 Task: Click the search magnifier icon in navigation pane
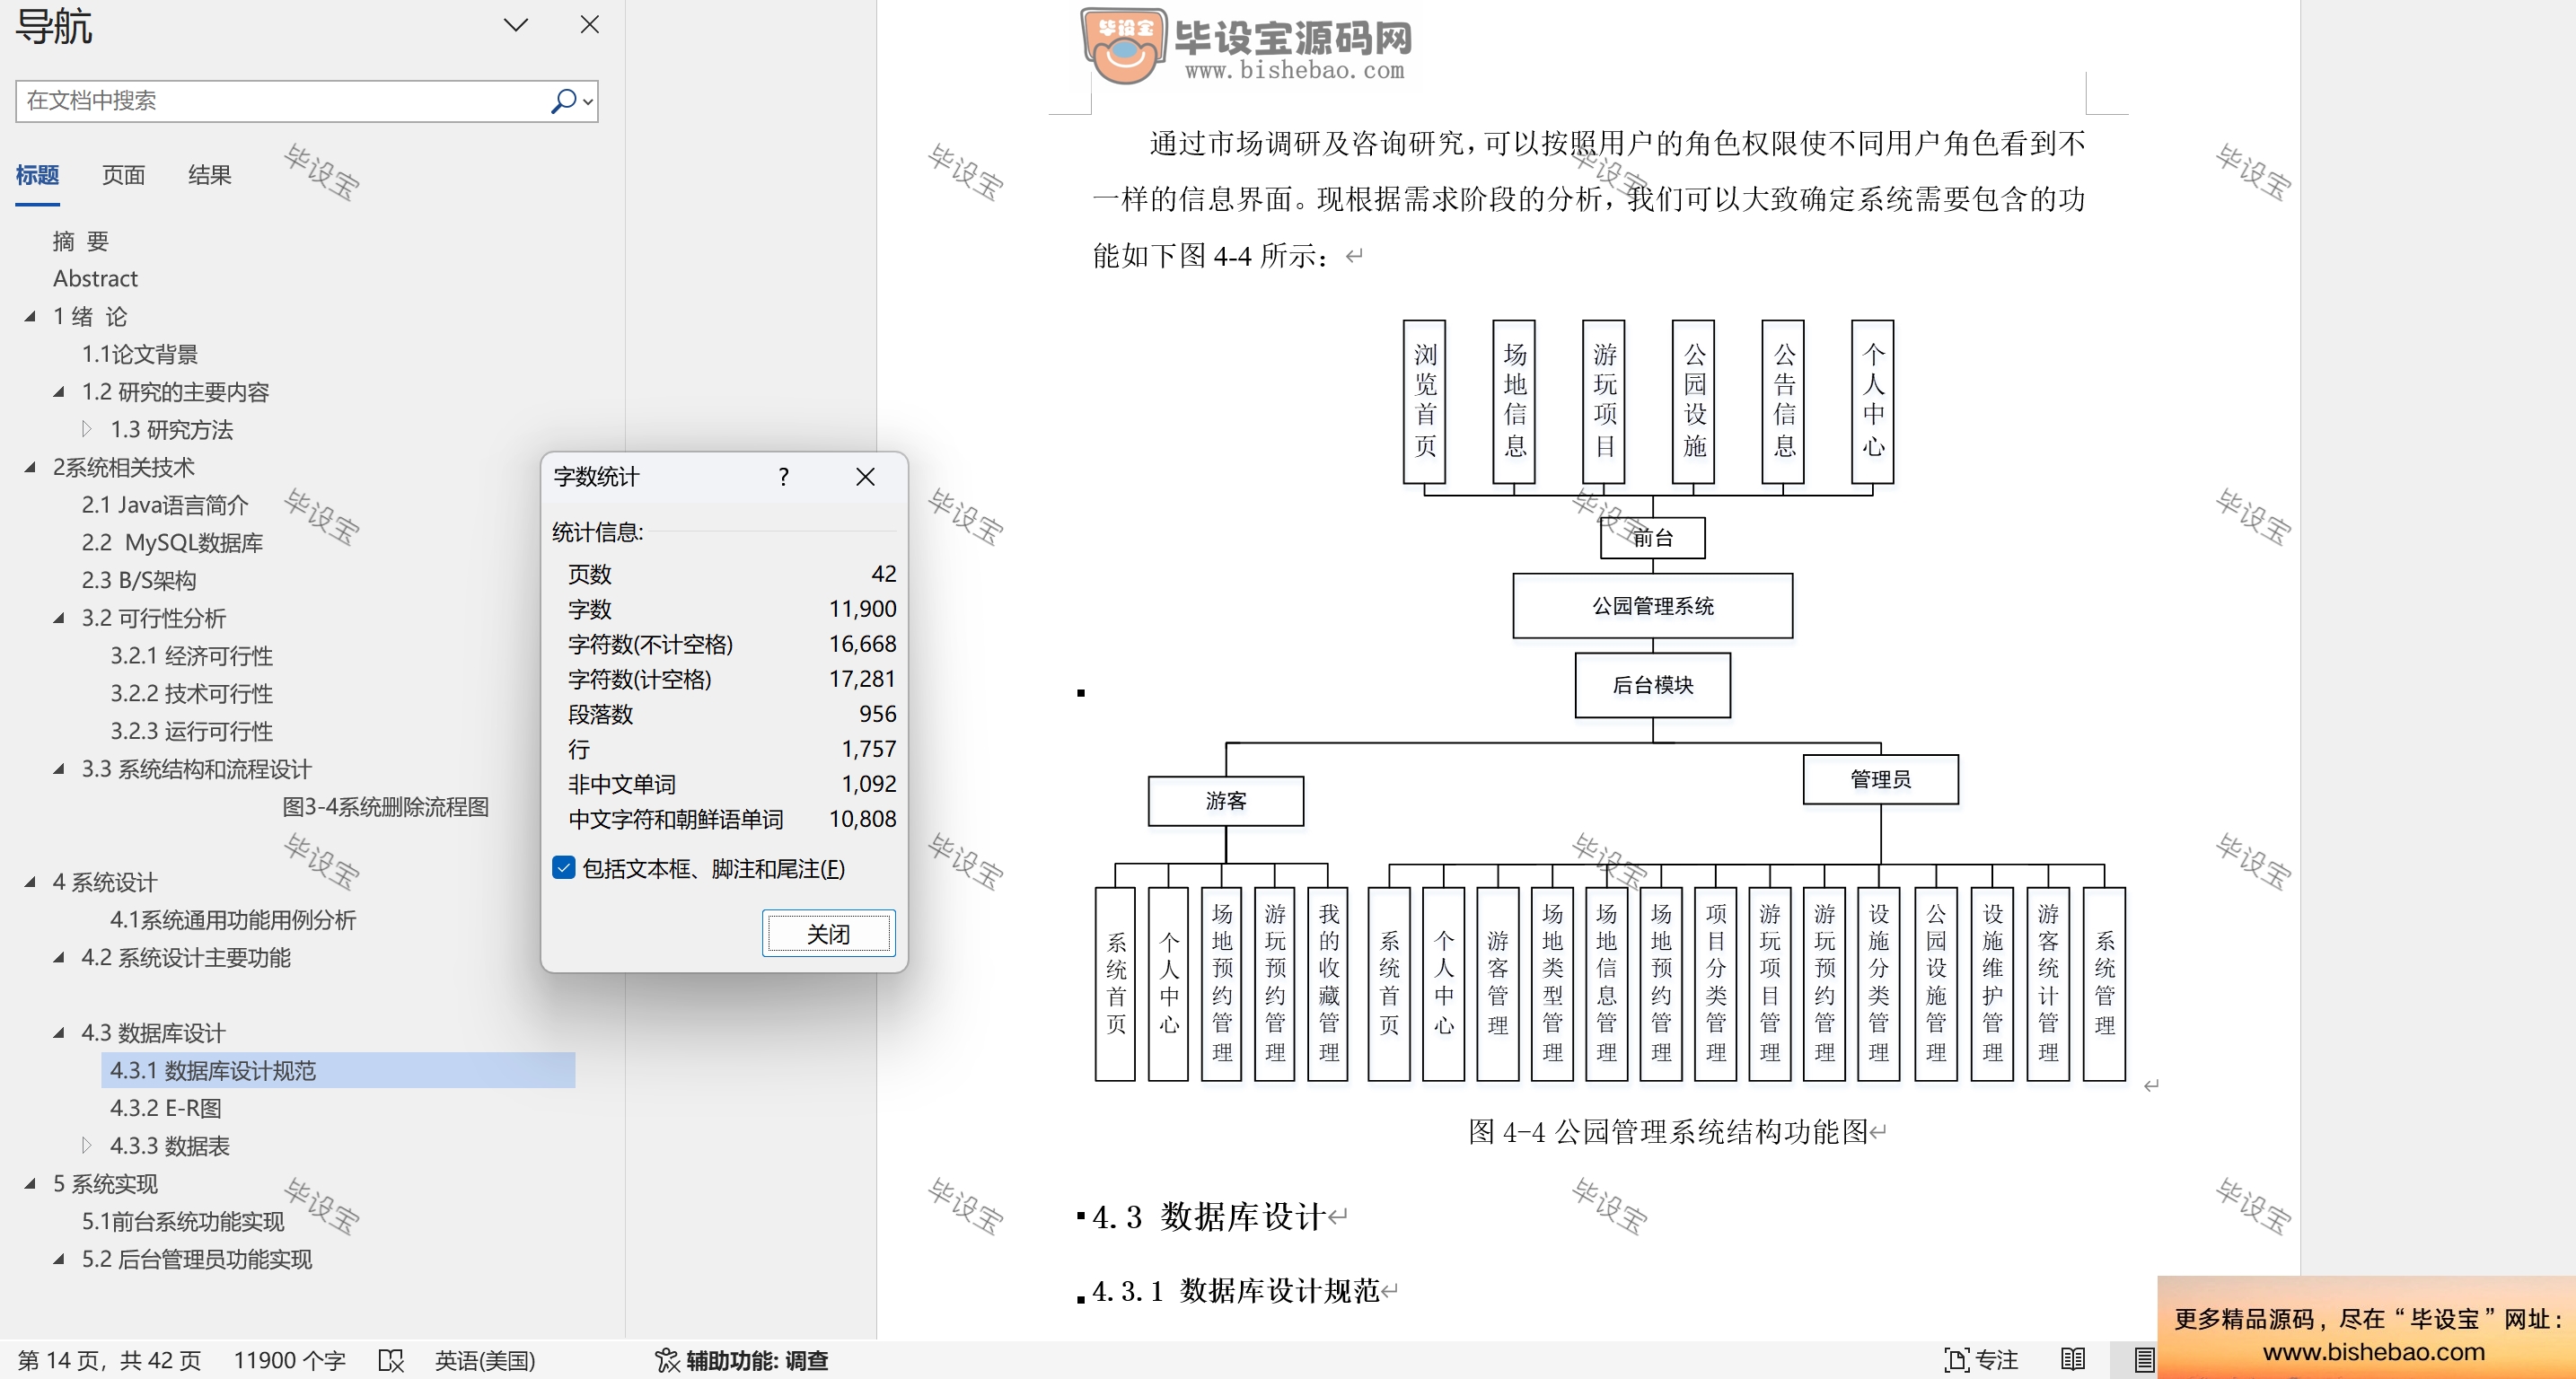[x=563, y=101]
